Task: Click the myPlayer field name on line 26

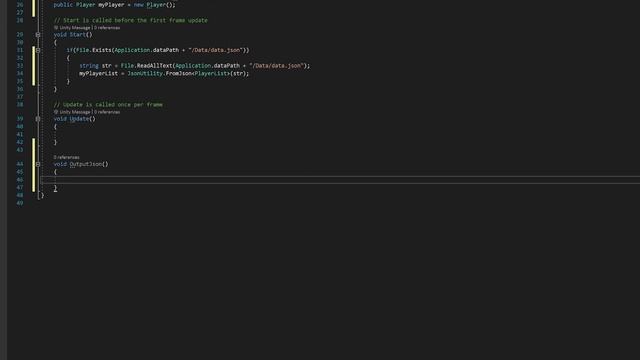Action: [111, 5]
